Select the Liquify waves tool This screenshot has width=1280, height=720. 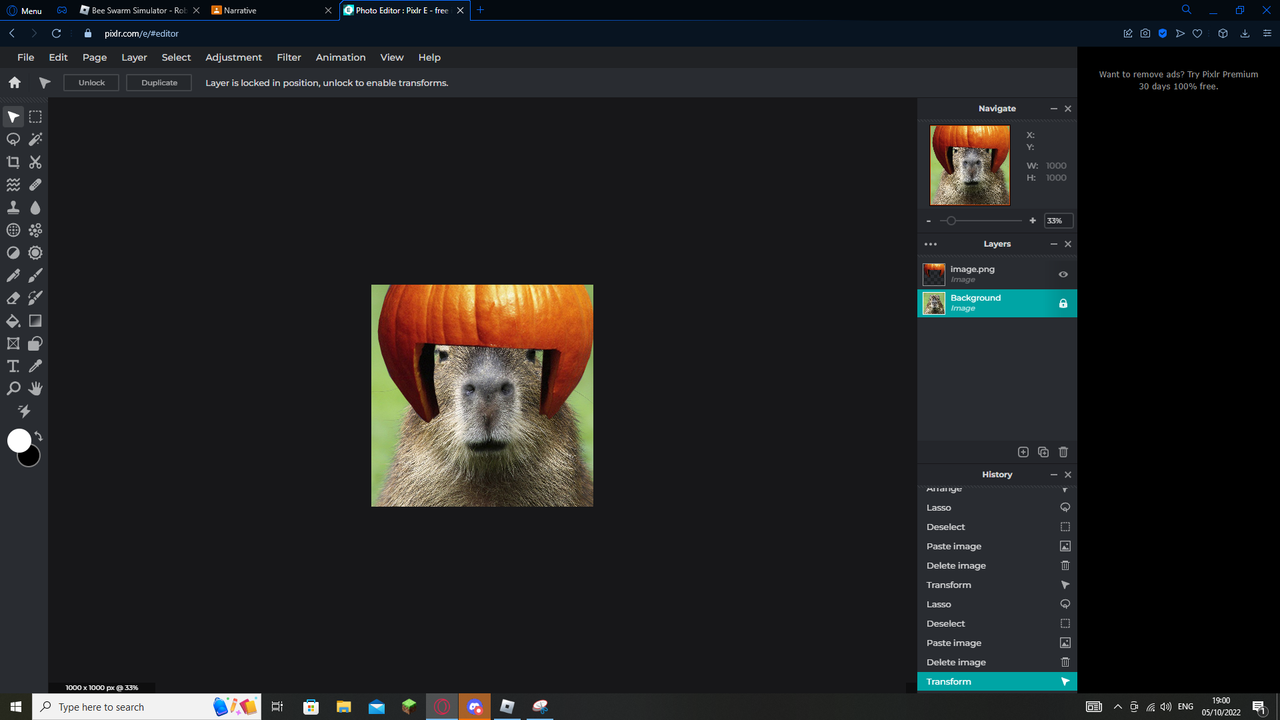tap(13, 185)
